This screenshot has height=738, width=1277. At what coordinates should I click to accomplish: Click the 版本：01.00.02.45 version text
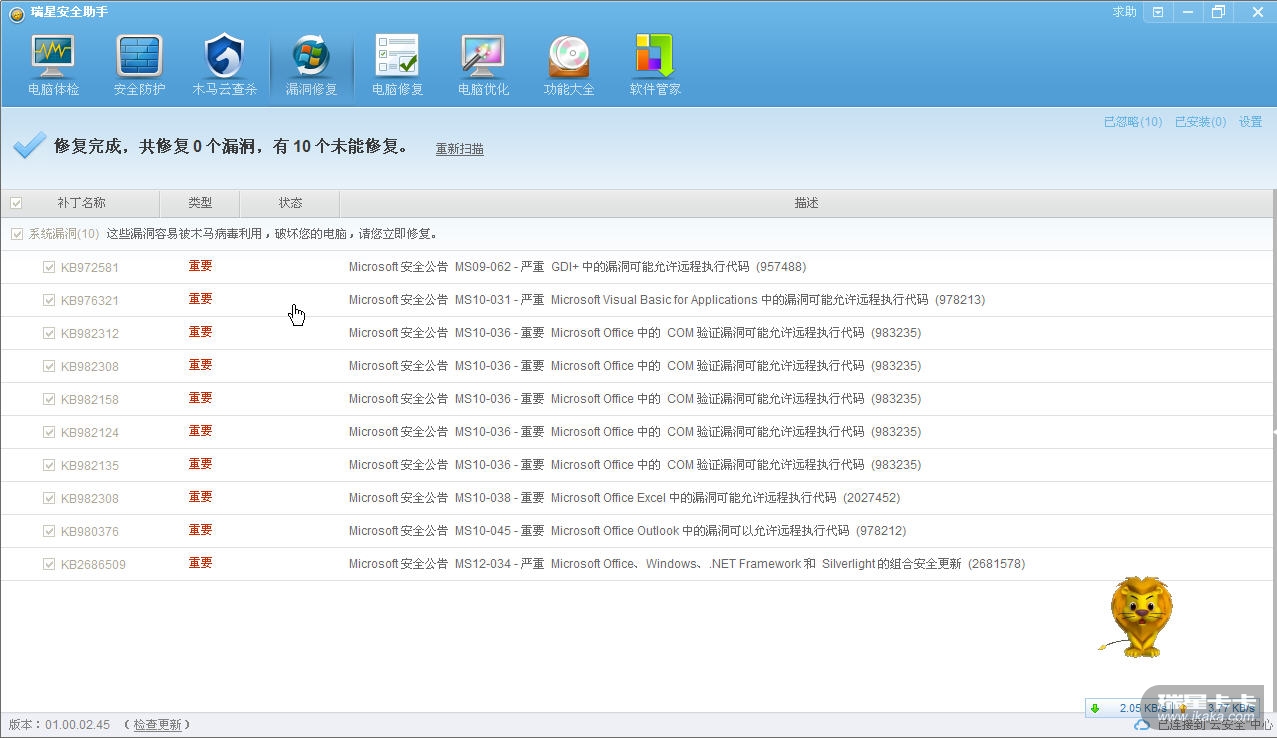click(x=59, y=725)
